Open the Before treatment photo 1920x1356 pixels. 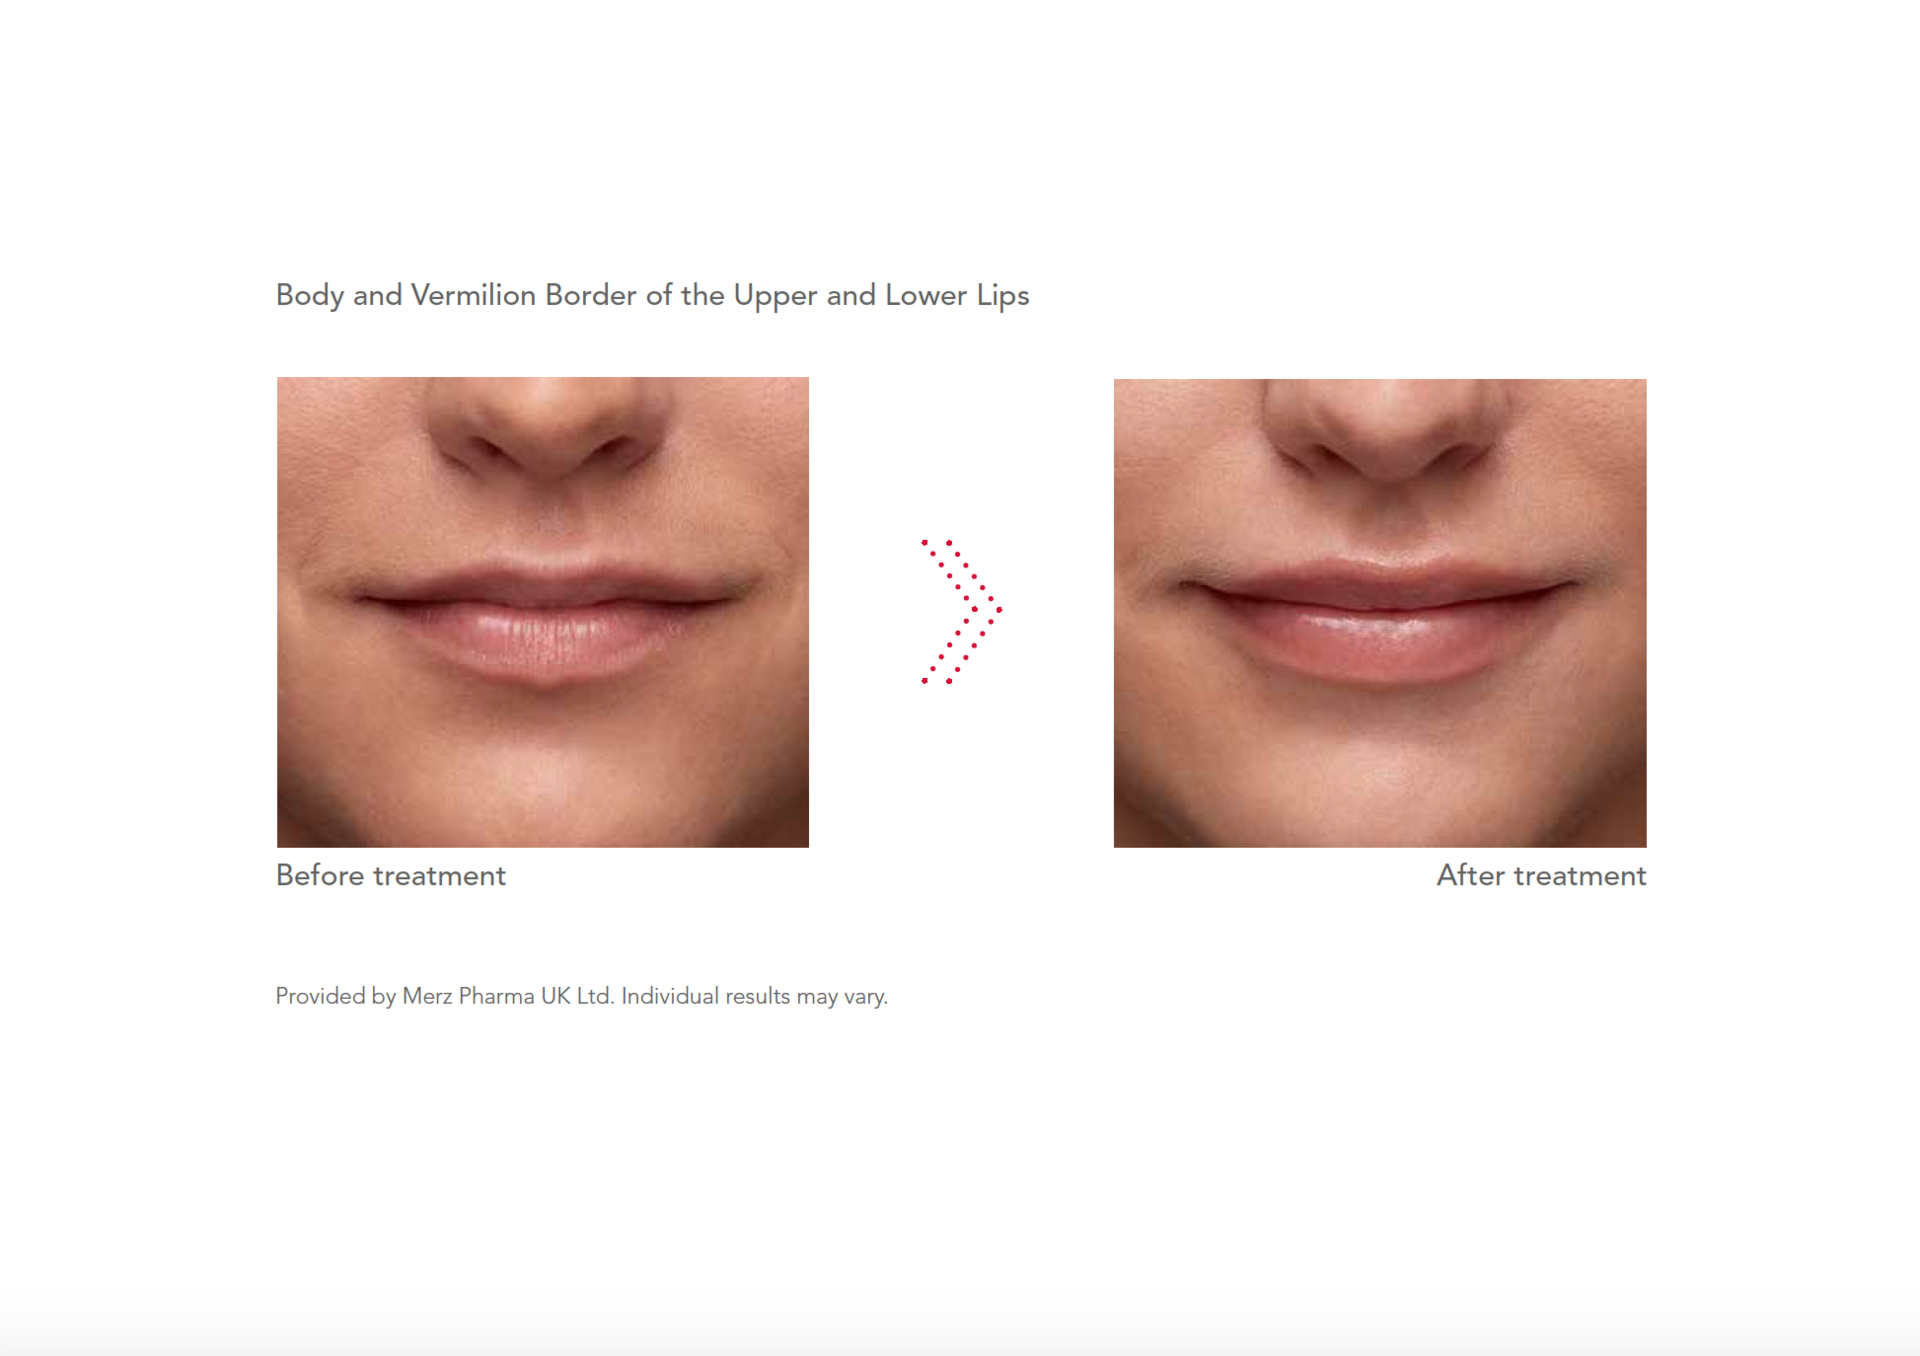coord(543,612)
